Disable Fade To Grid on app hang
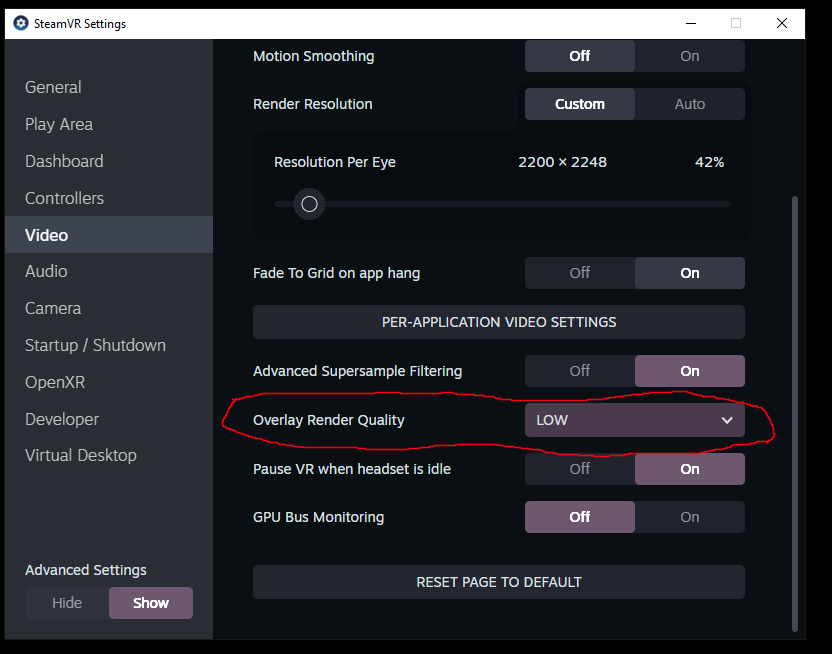Screen dimensions: 832x654 (x=579, y=273)
